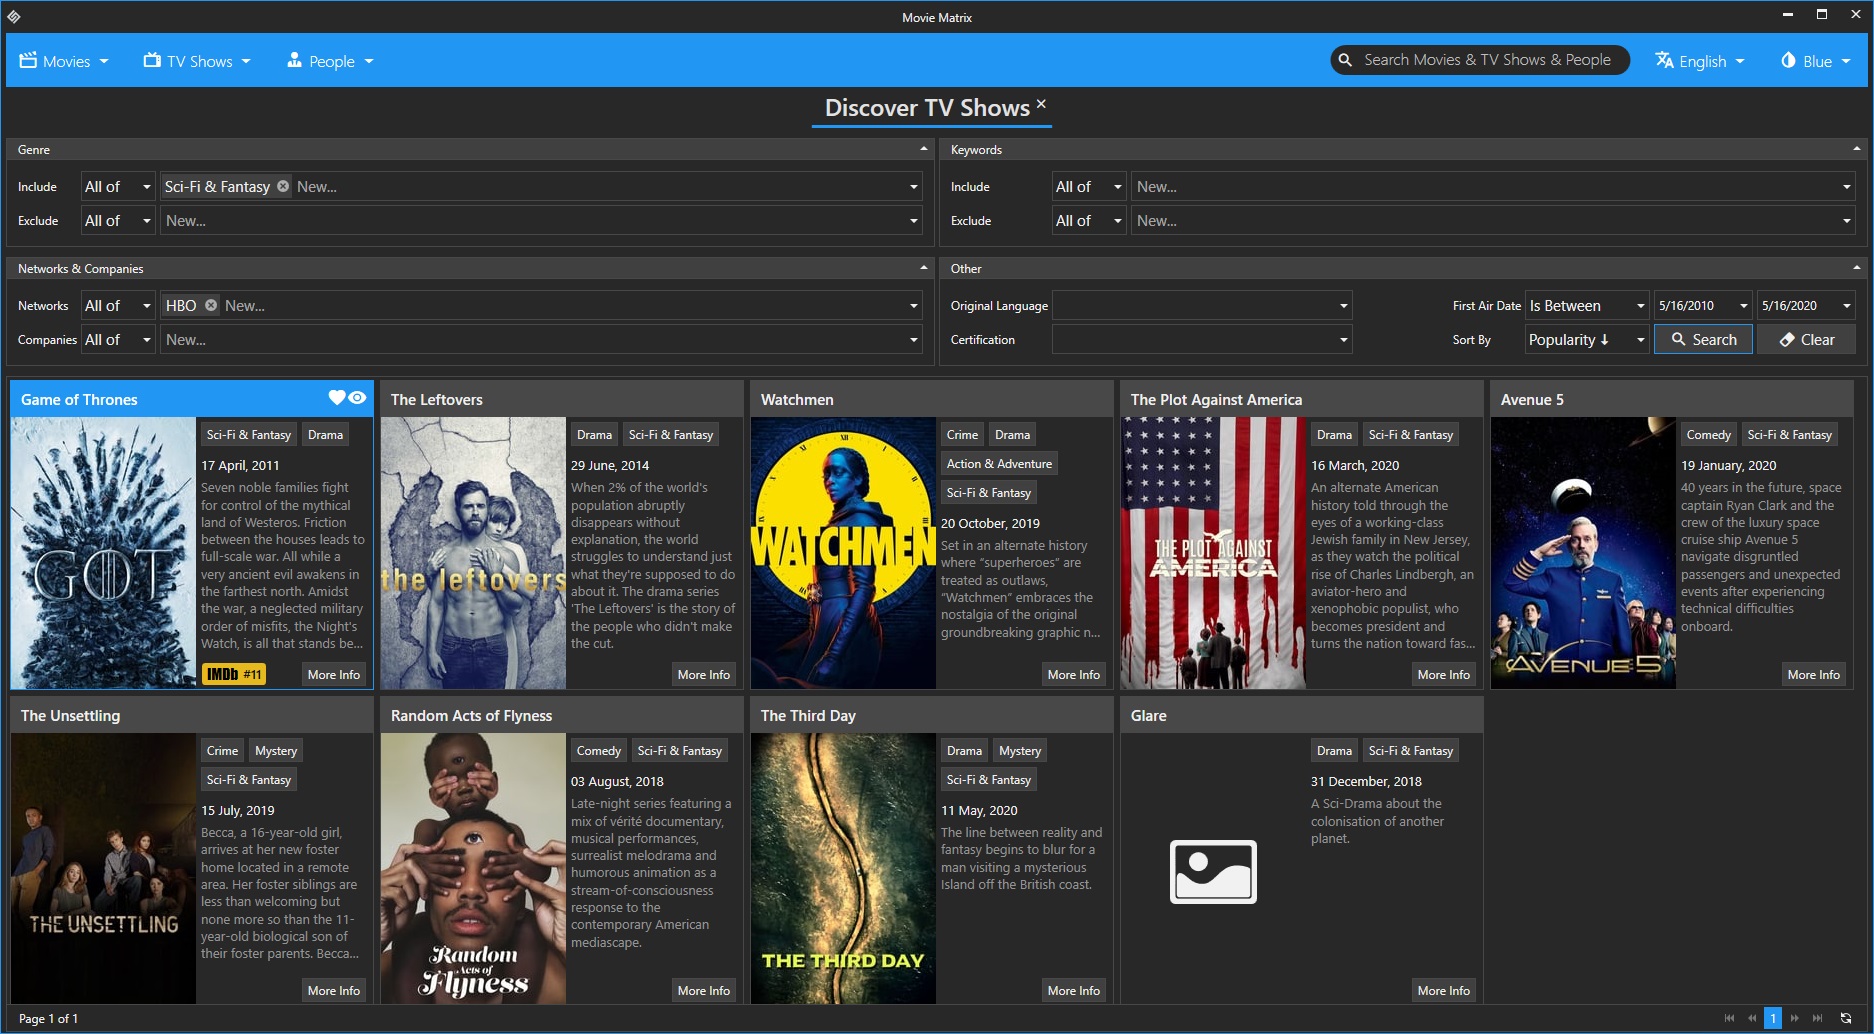
Task: Collapse the Keywords panel
Action: pos(1856,149)
